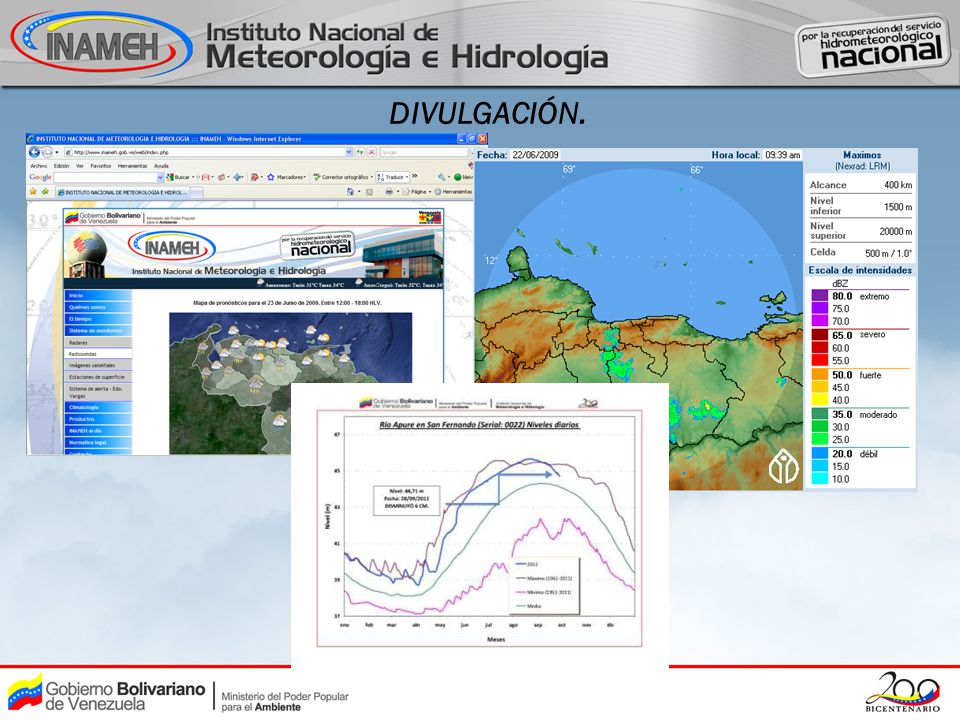Viewport: 960px width, 720px height.
Task: Open the Buscar dropdown arrow
Action: [193, 177]
